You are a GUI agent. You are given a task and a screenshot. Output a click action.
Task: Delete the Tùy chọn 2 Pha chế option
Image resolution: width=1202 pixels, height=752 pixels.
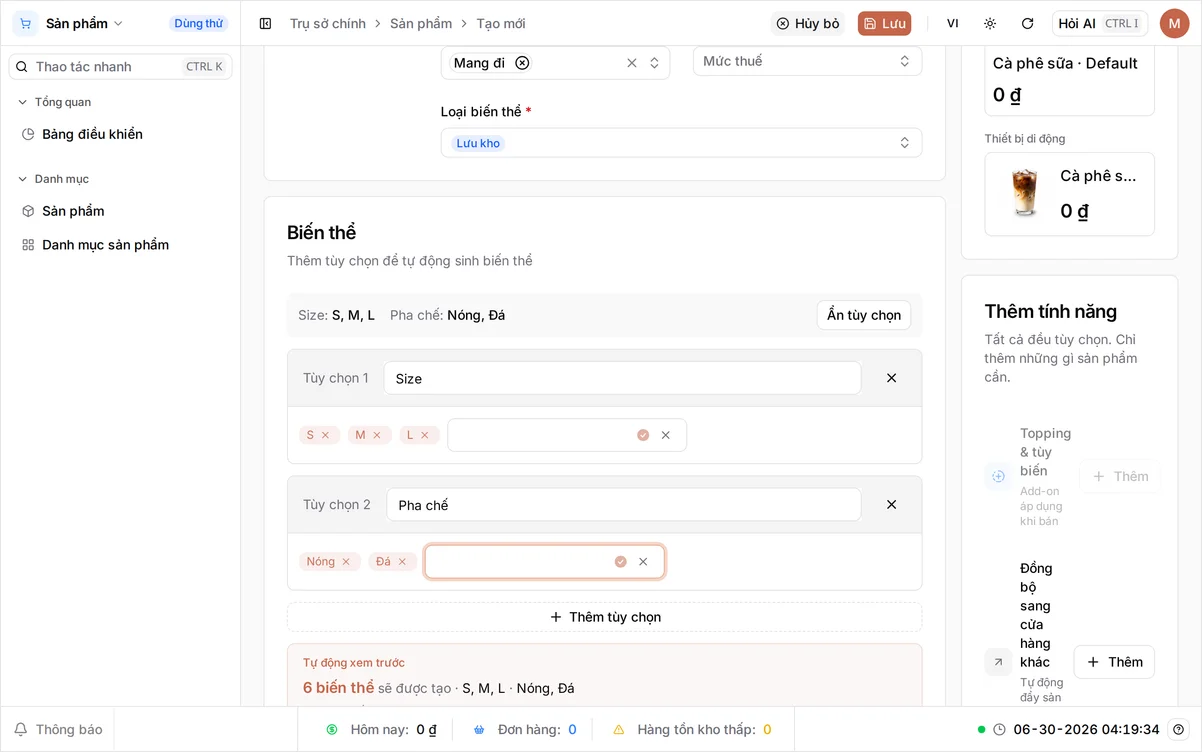[891, 504]
